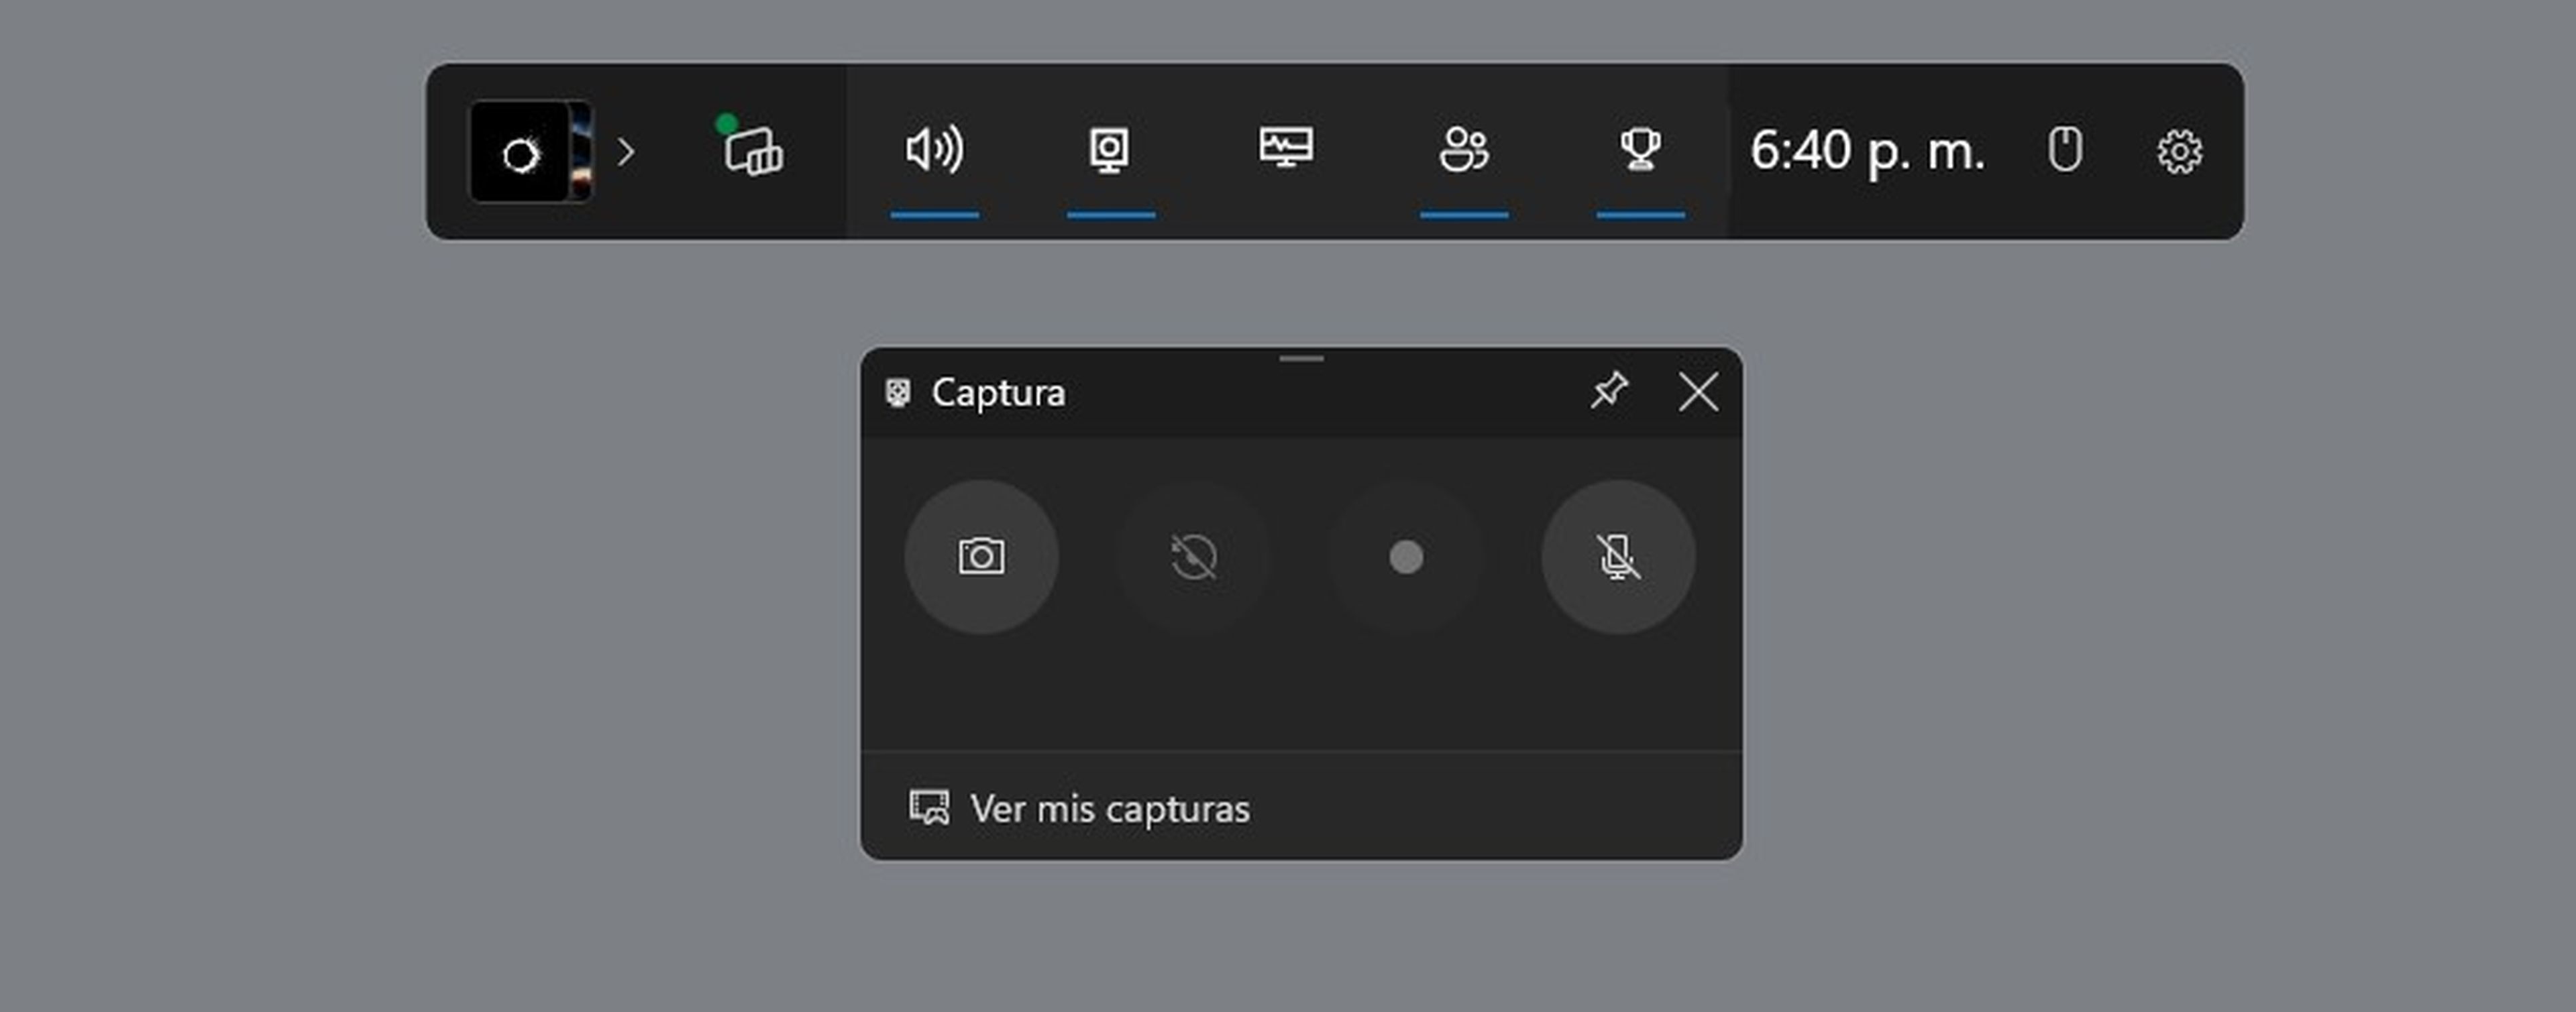Click the mouse cursor icon in taskbar
The image size is (2576, 1012).
2061,150
